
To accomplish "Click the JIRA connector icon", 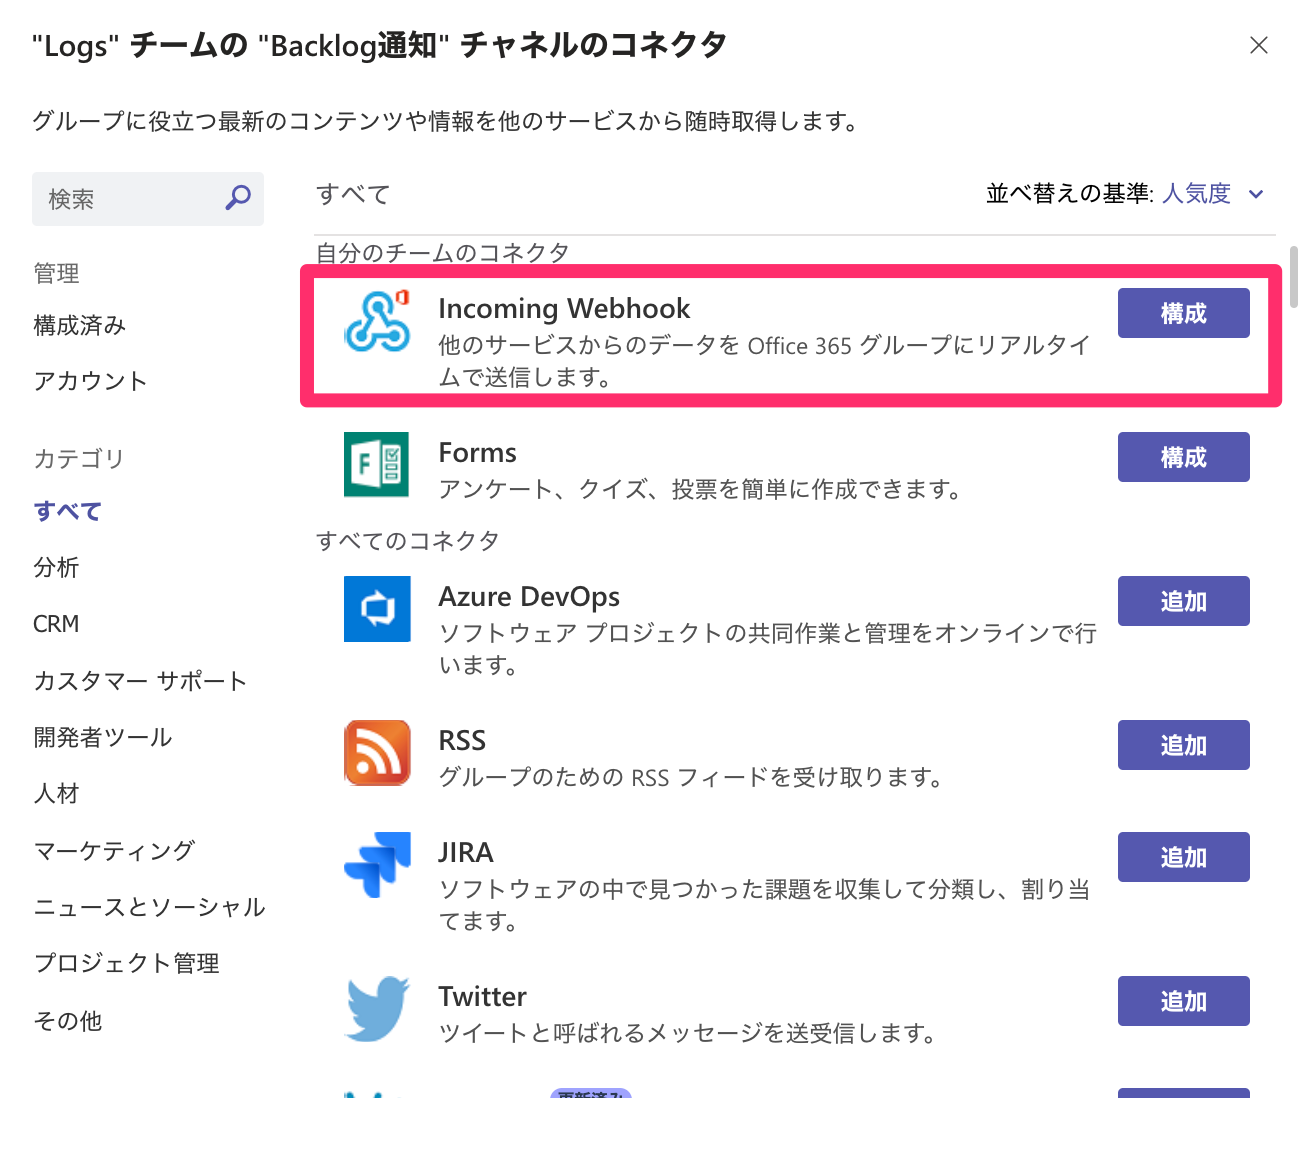I will pyautogui.click(x=377, y=865).
